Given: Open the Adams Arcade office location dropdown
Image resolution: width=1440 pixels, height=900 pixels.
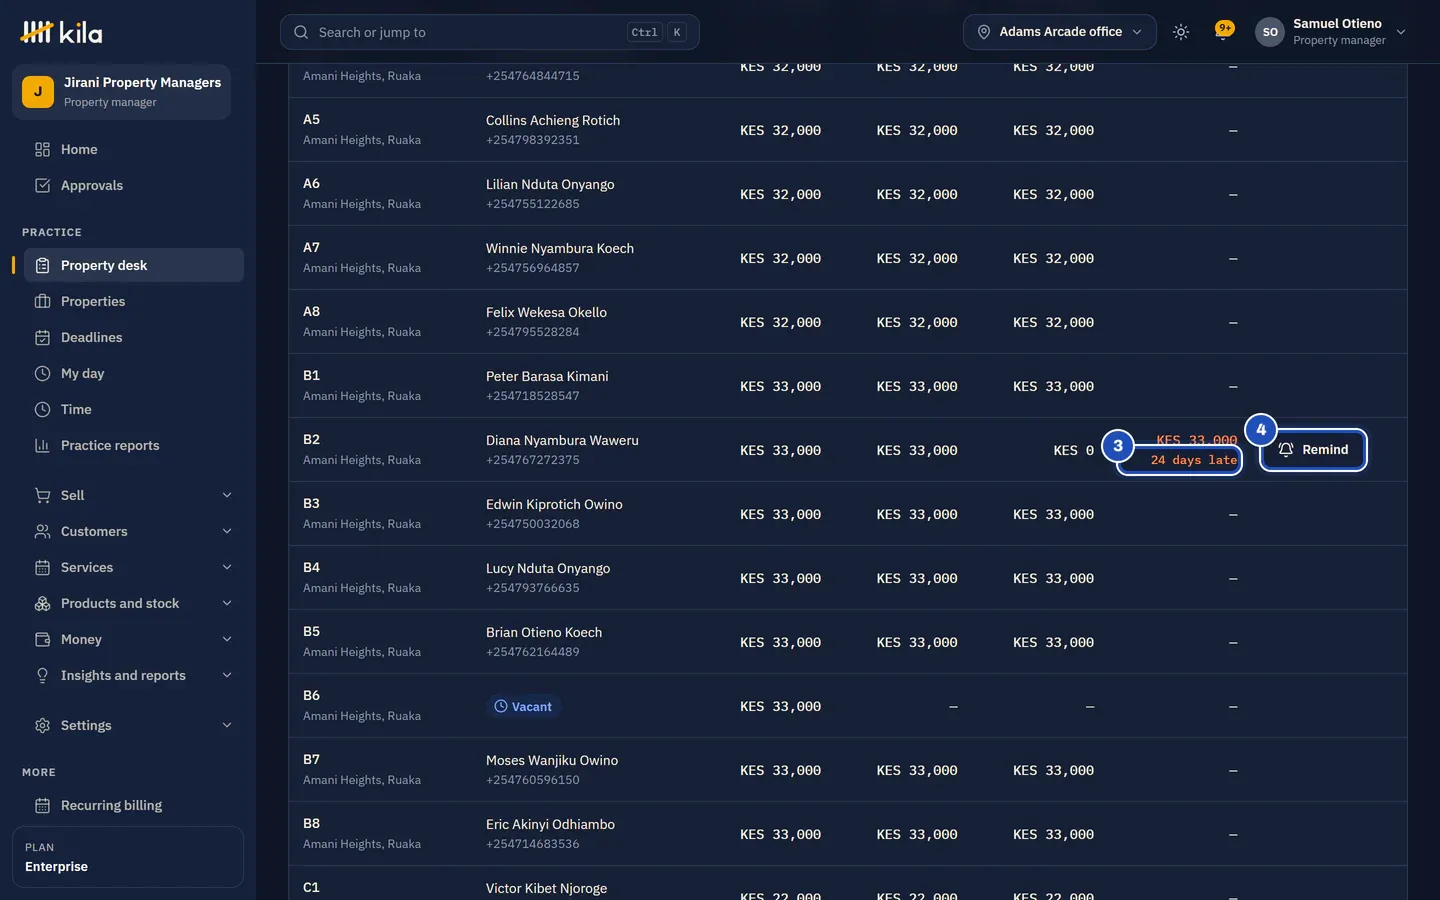Looking at the screenshot, I should click(1059, 32).
